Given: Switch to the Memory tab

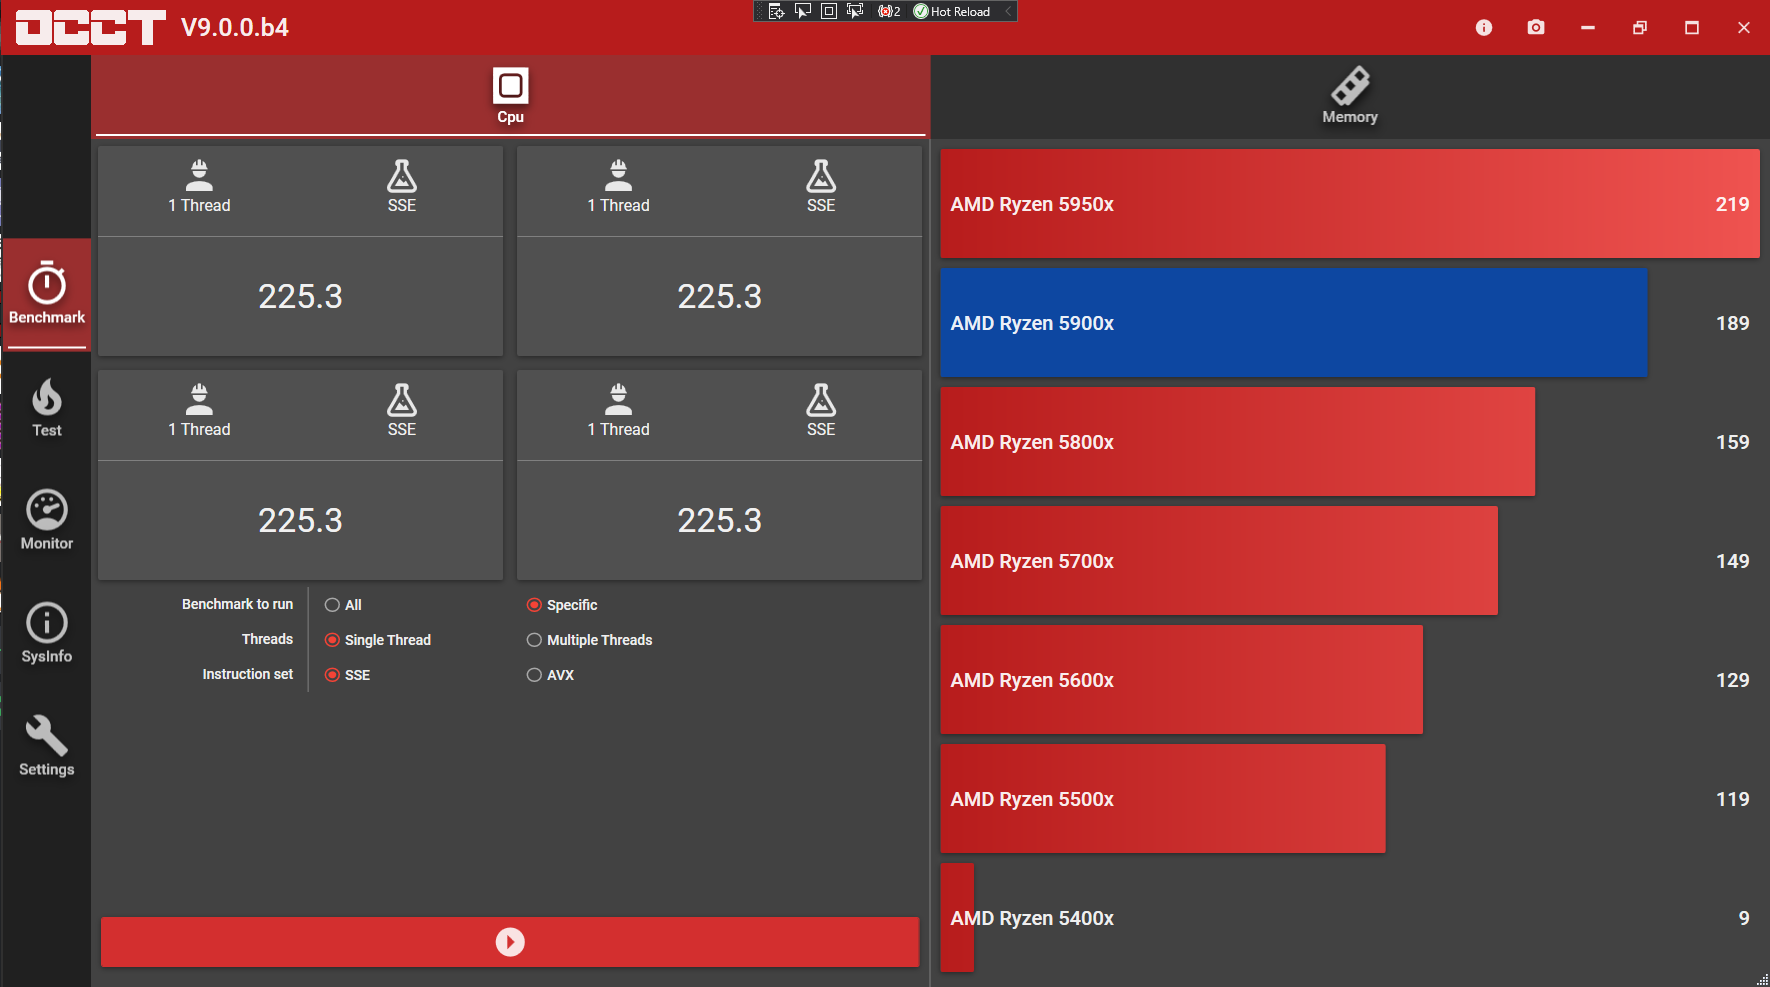Looking at the screenshot, I should point(1350,96).
